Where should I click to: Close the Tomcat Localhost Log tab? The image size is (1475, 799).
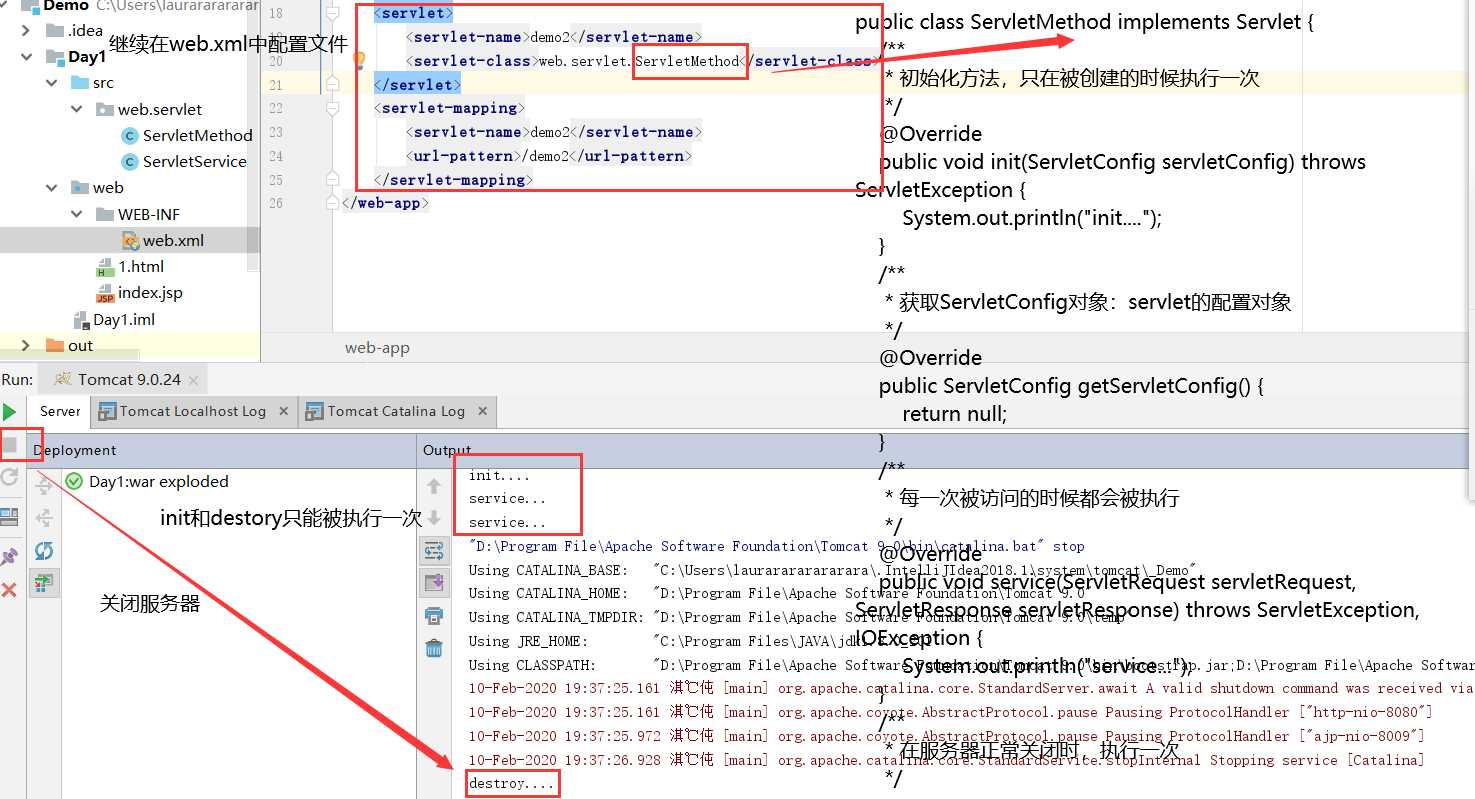click(284, 411)
